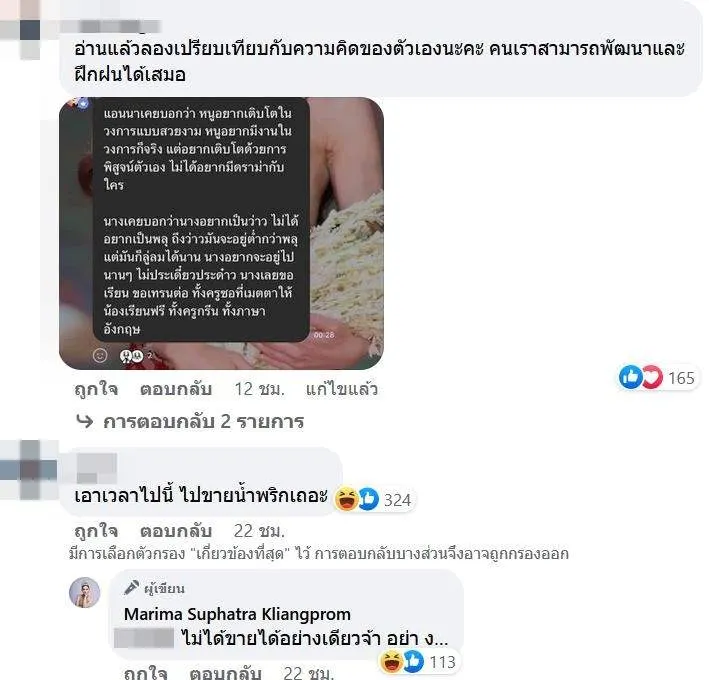Click the laughing emoji reaction beside 324
Screen dimensions: 709x680
tap(346, 499)
